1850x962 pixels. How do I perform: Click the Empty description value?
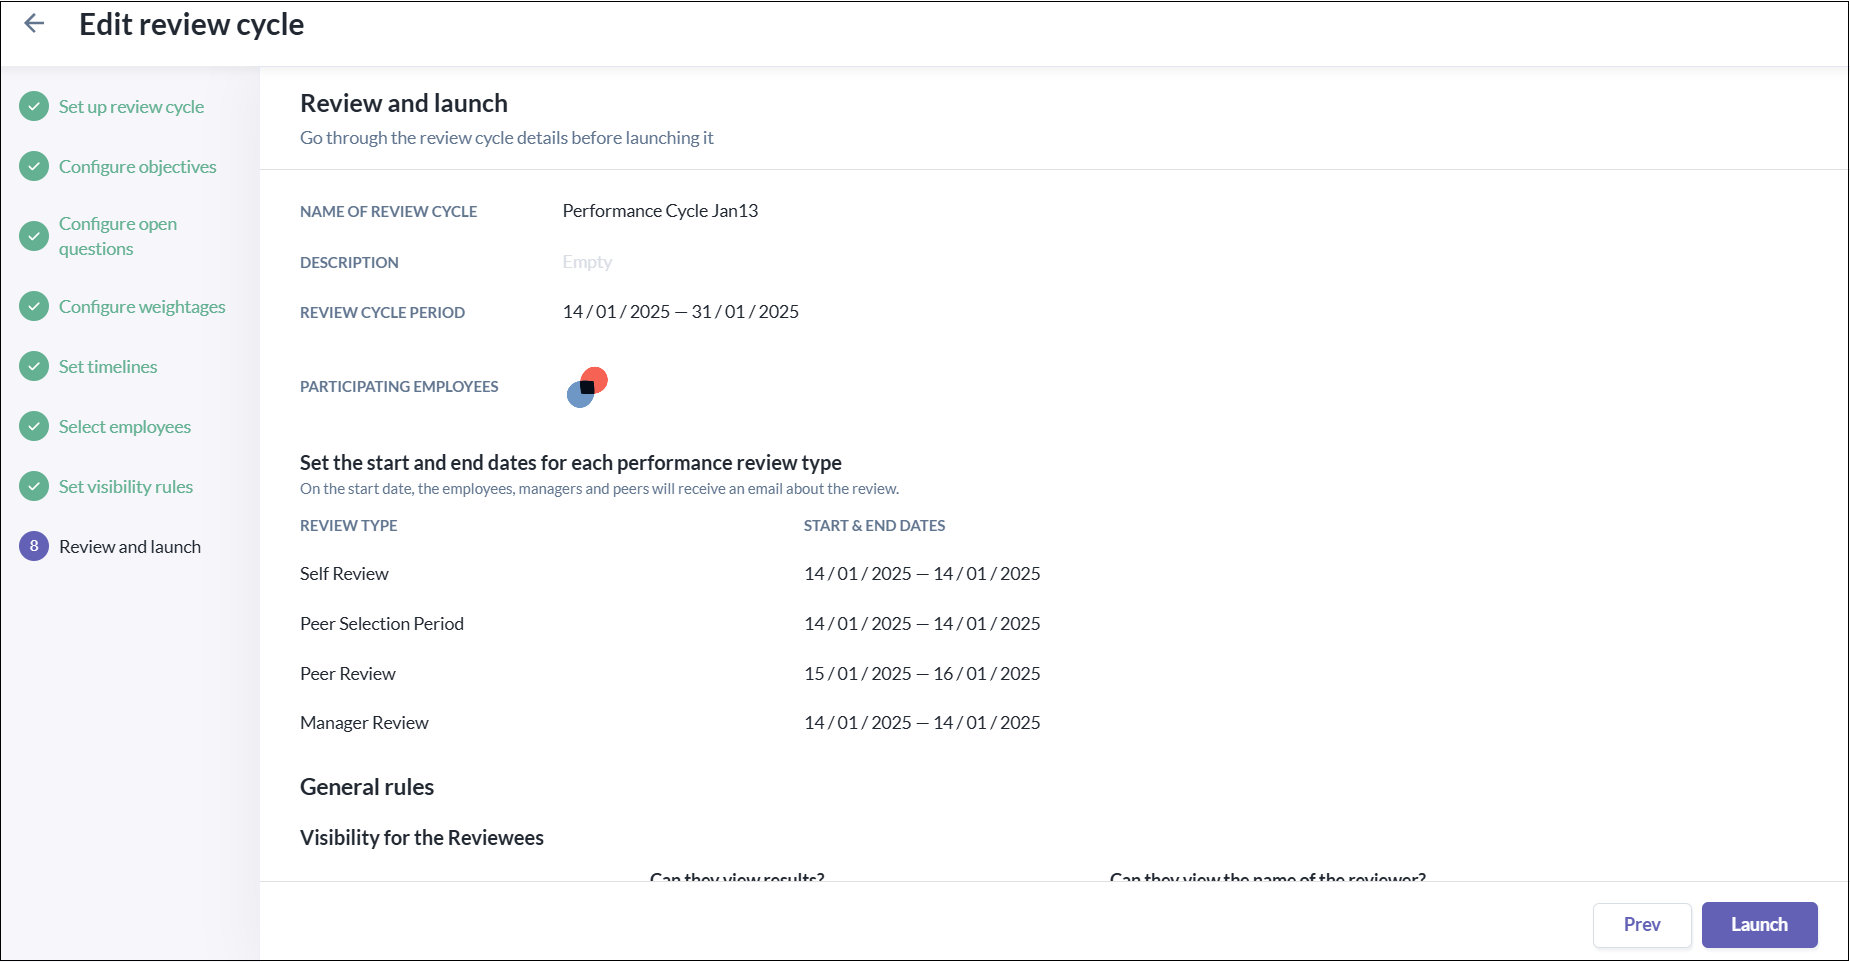click(587, 262)
